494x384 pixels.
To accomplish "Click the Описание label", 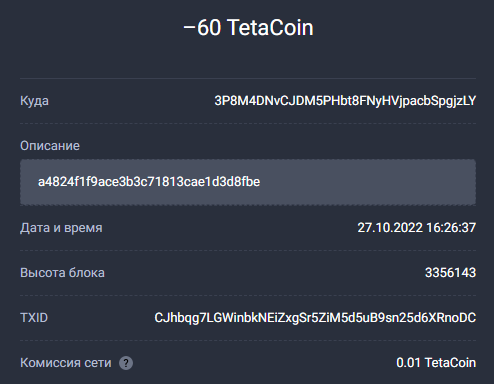I will pyautogui.click(x=50, y=146).
